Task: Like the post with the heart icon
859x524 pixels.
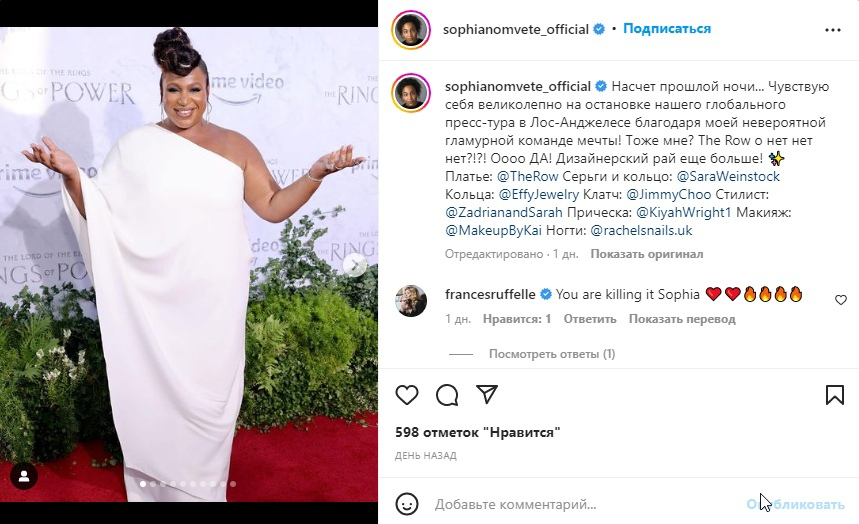Action: coord(407,395)
